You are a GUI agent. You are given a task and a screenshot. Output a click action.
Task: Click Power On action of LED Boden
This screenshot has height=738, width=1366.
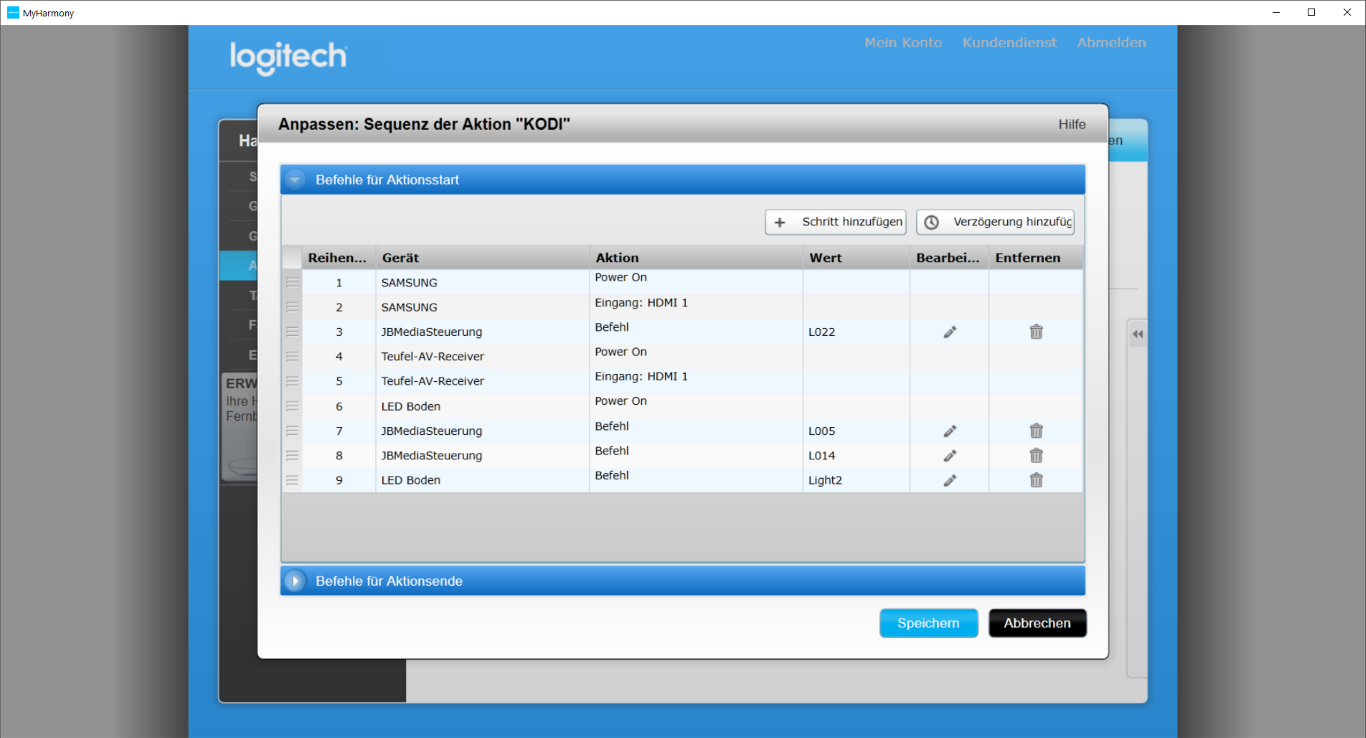[621, 402]
